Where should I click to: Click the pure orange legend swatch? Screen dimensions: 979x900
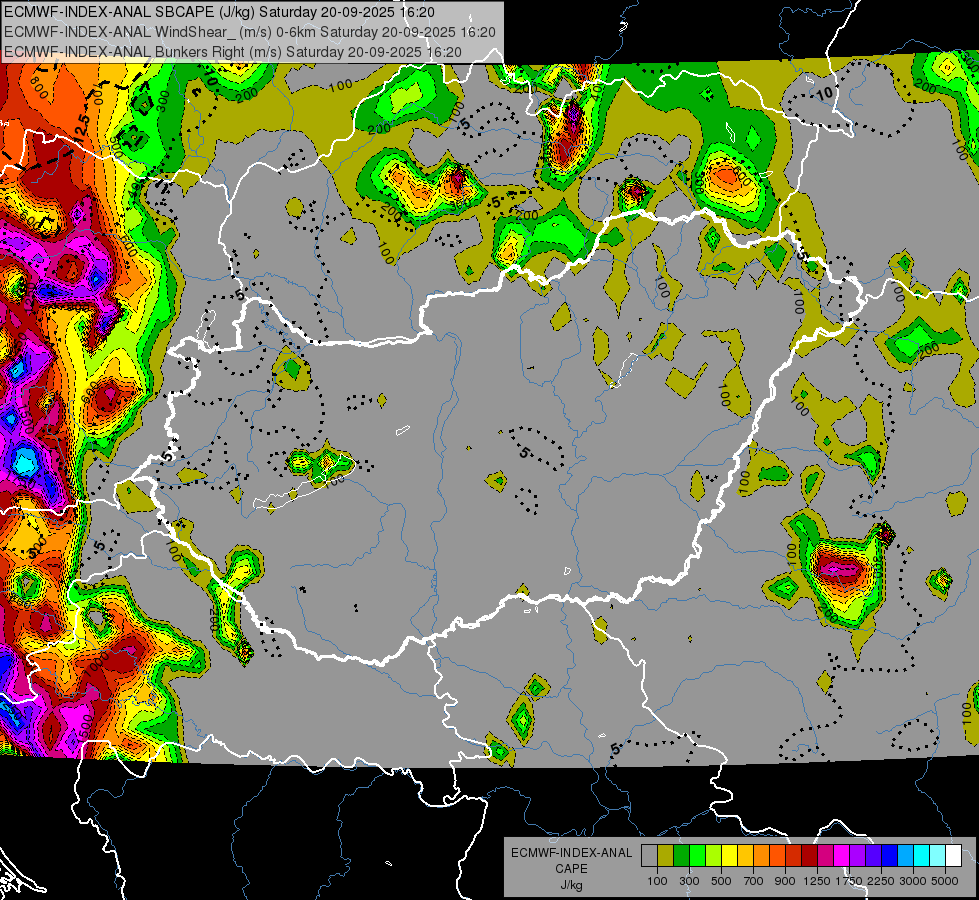coord(761,855)
